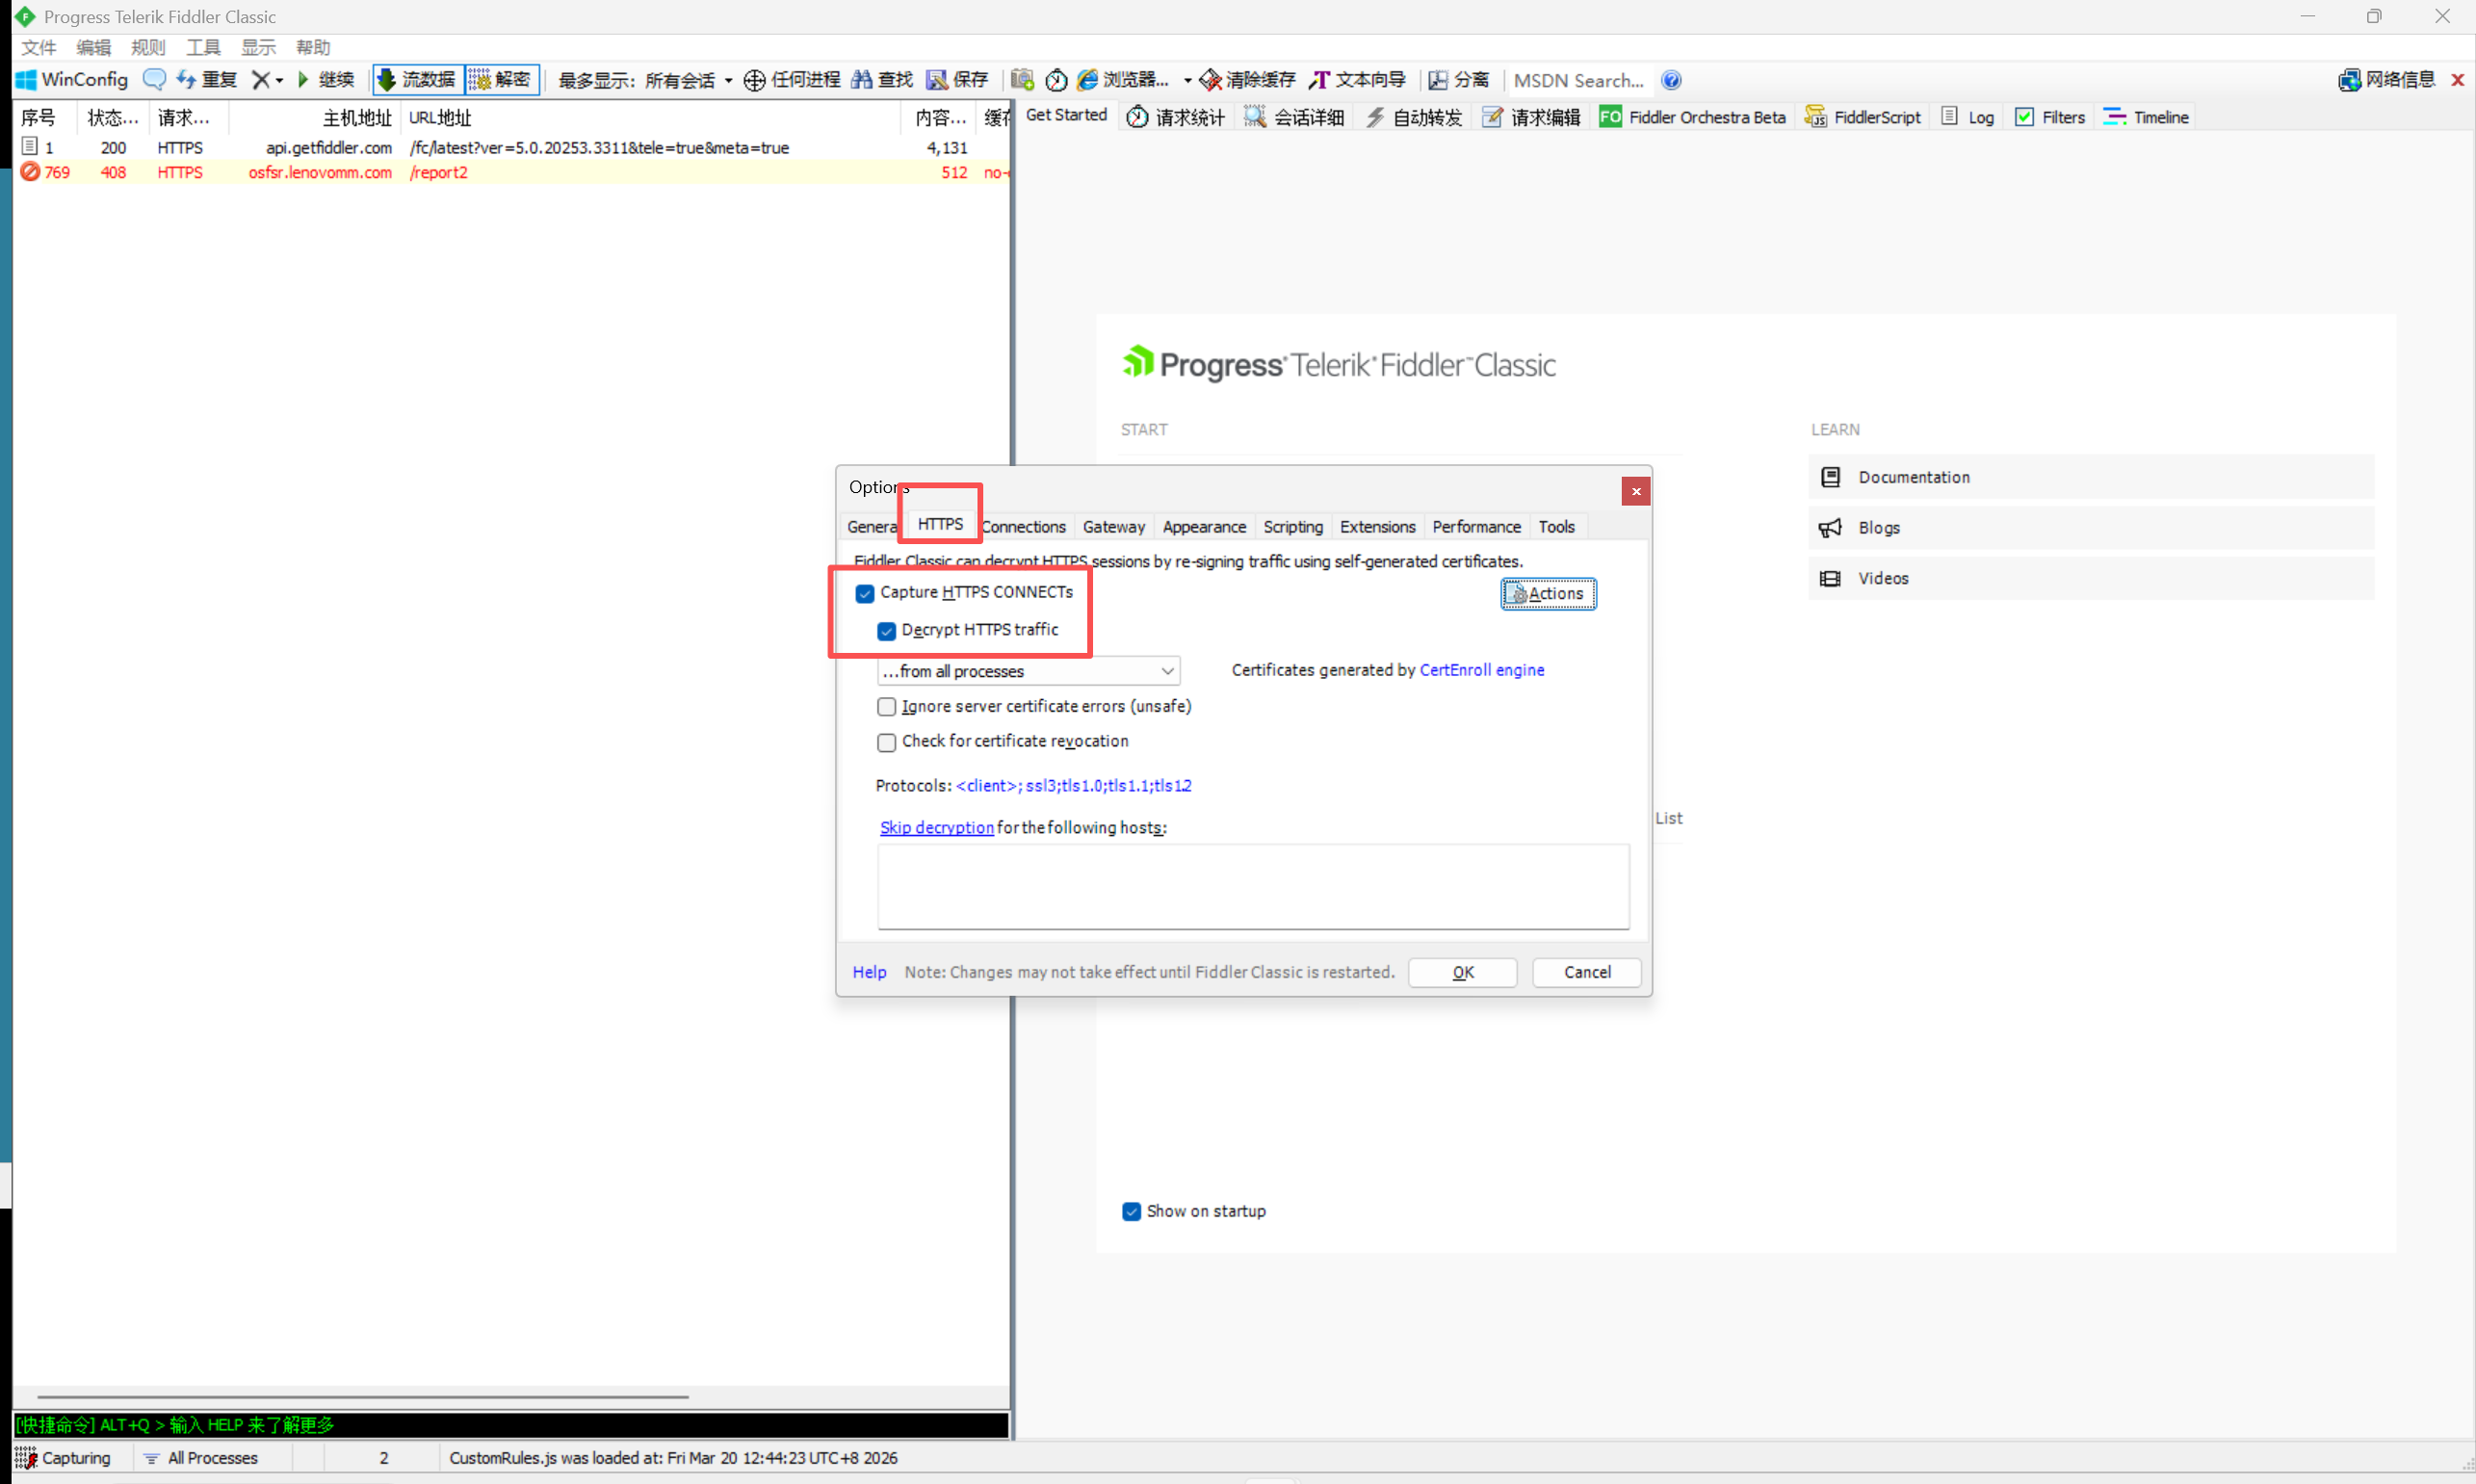Expand the from all processes dropdown
2476x1484 pixels.
1166,671
